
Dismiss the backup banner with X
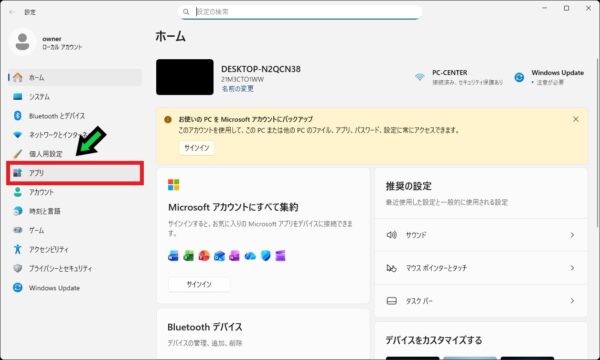pos(576,119)
